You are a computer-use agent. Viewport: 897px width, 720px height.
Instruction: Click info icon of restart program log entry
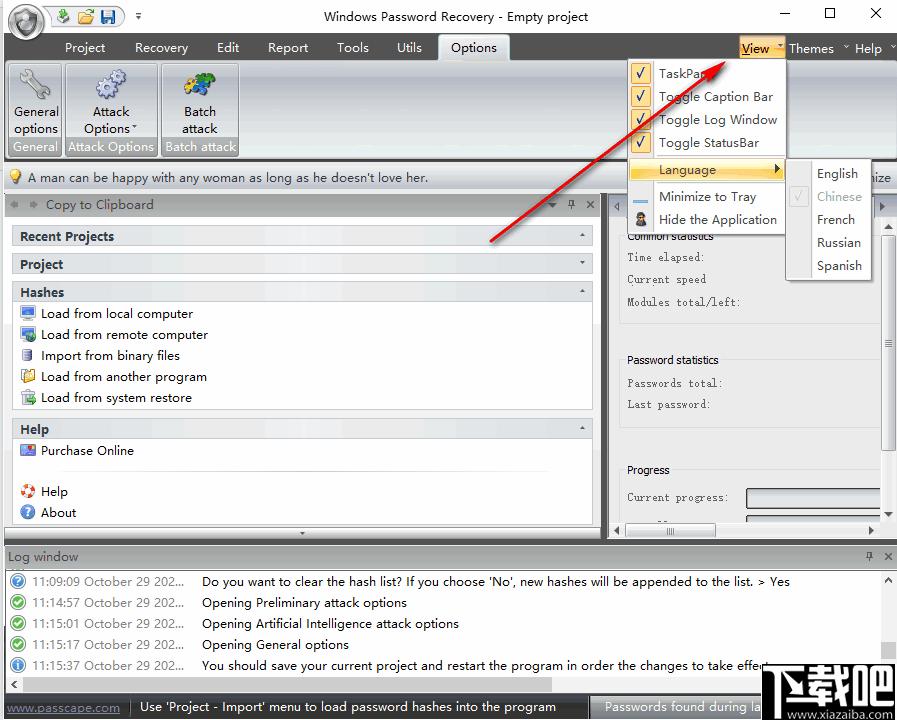[18, 665]
